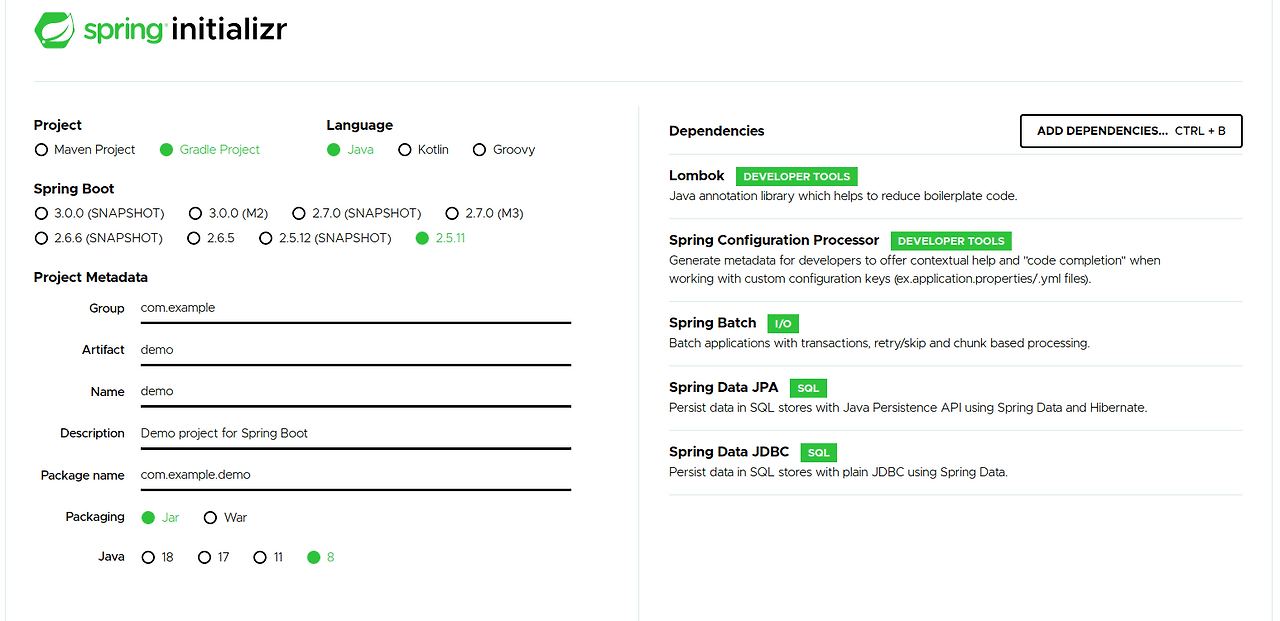Choose Spring Boot 2.7.0 (M3)
The width and height of the screenshot is (1280, 621).
(x=452, y=213)
